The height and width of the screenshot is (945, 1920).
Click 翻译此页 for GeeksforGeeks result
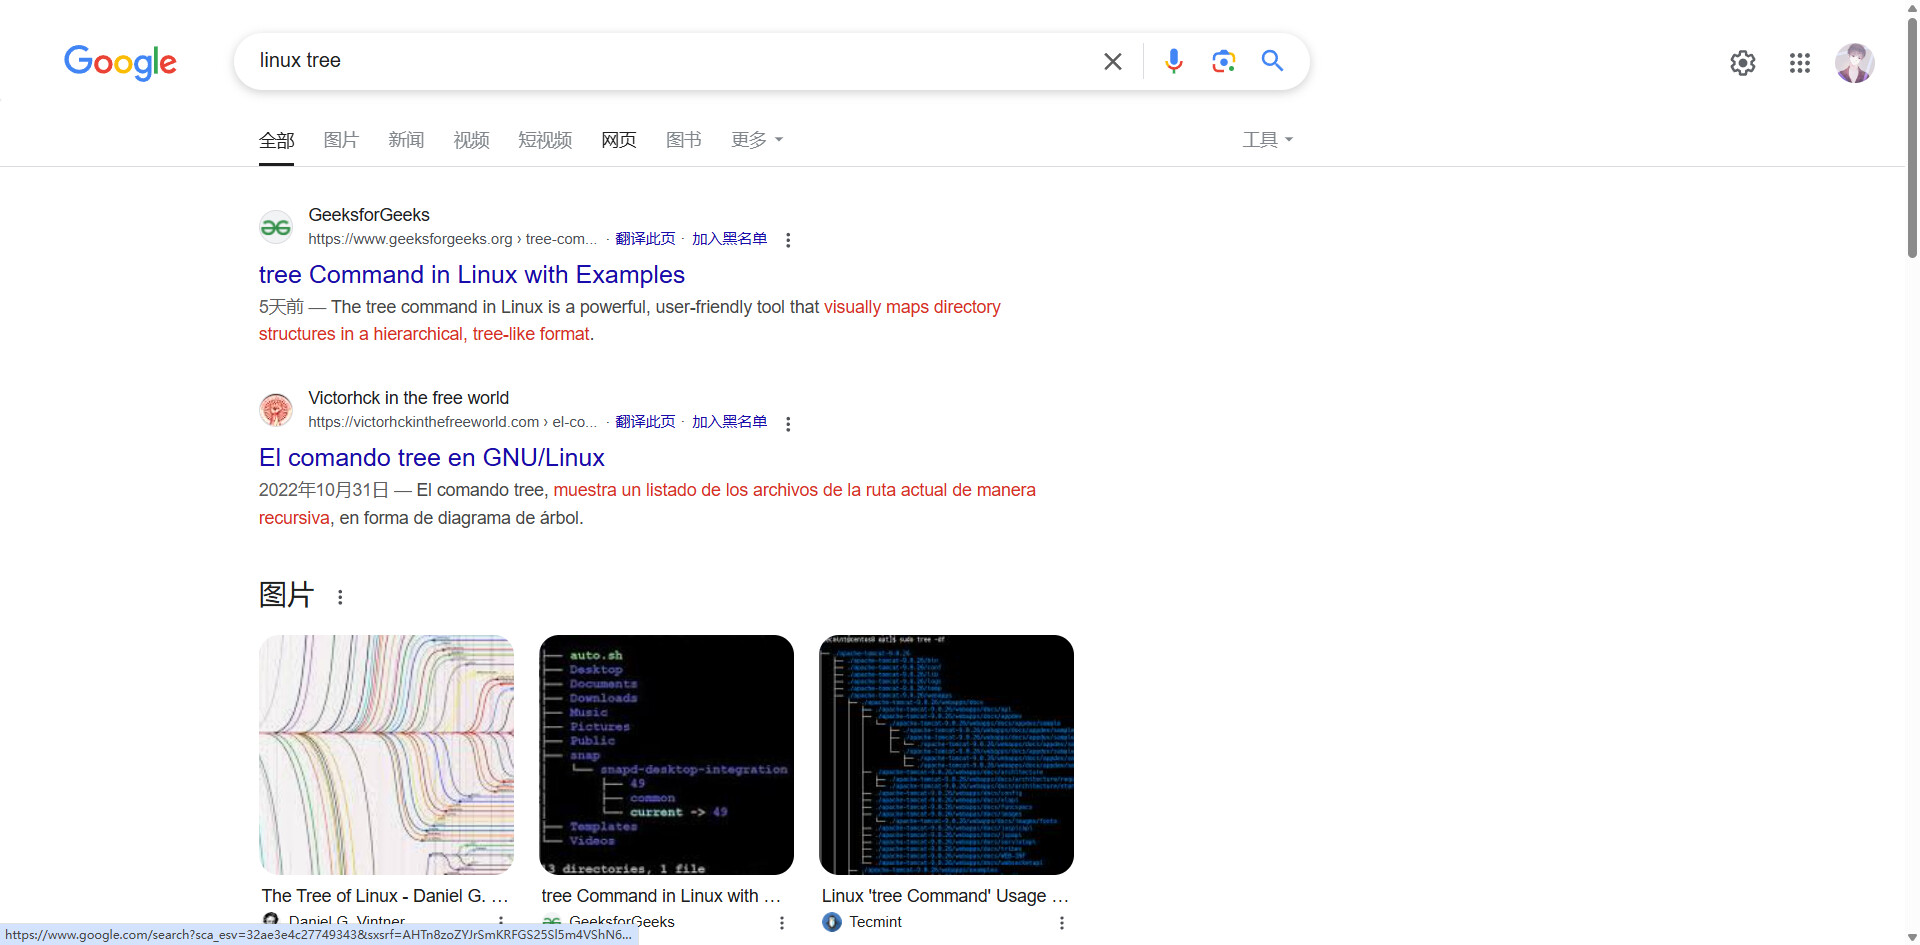point(645,239)
